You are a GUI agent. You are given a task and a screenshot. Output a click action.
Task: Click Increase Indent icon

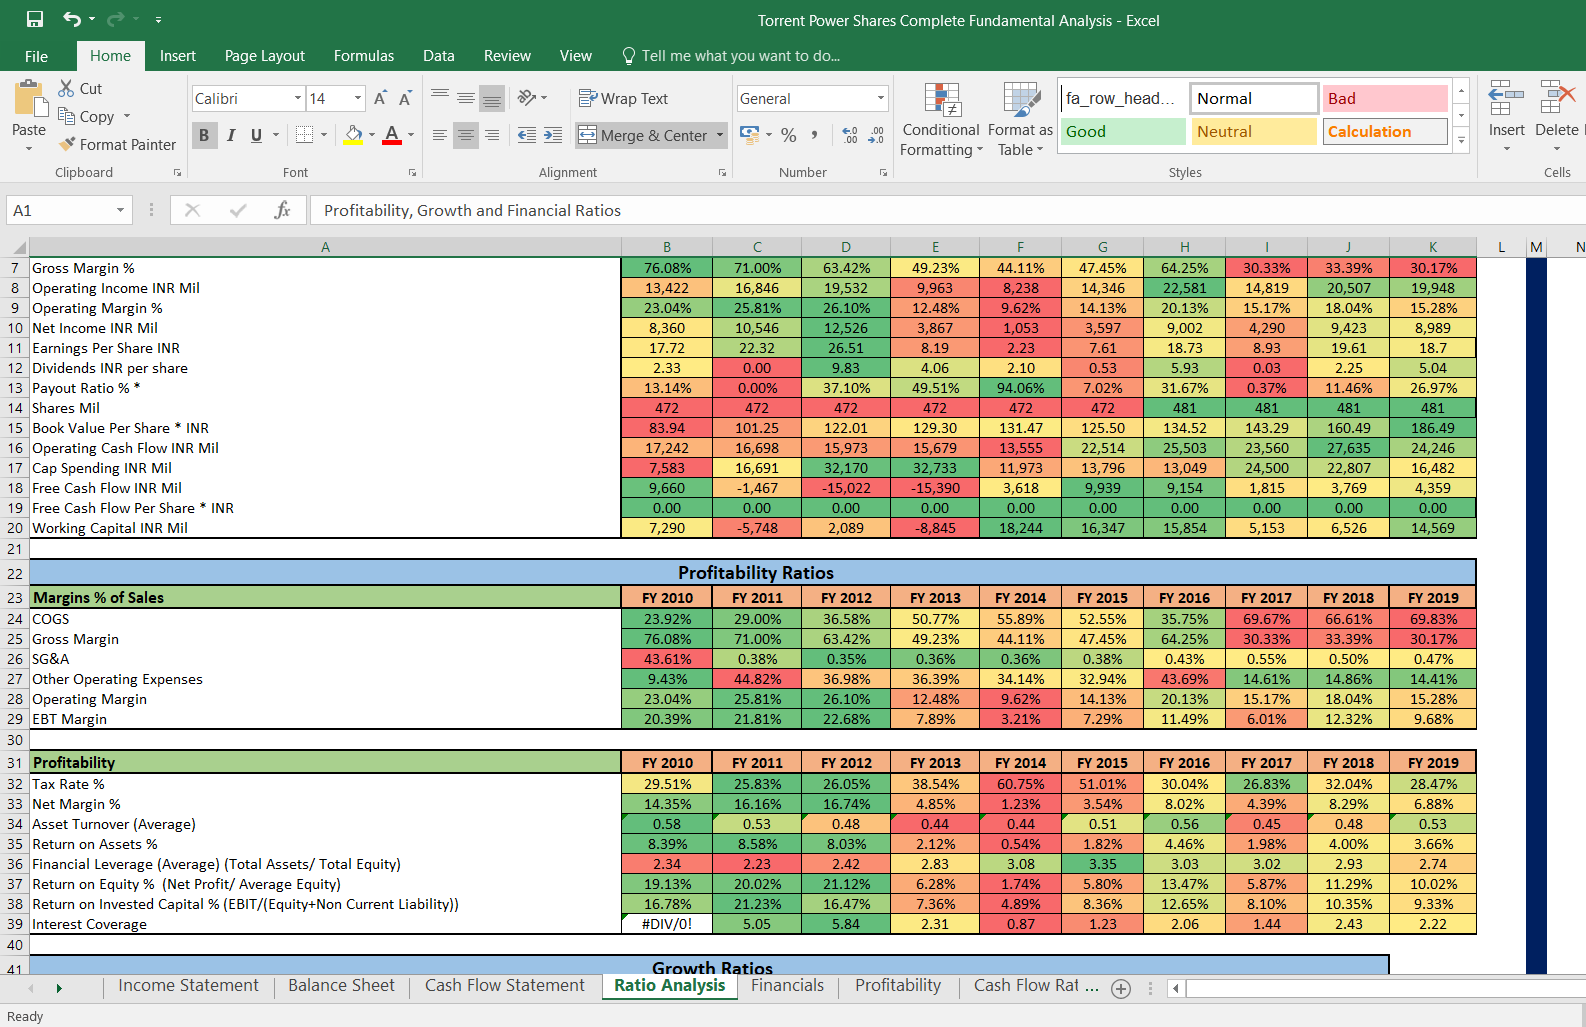(x=553, y=135)
